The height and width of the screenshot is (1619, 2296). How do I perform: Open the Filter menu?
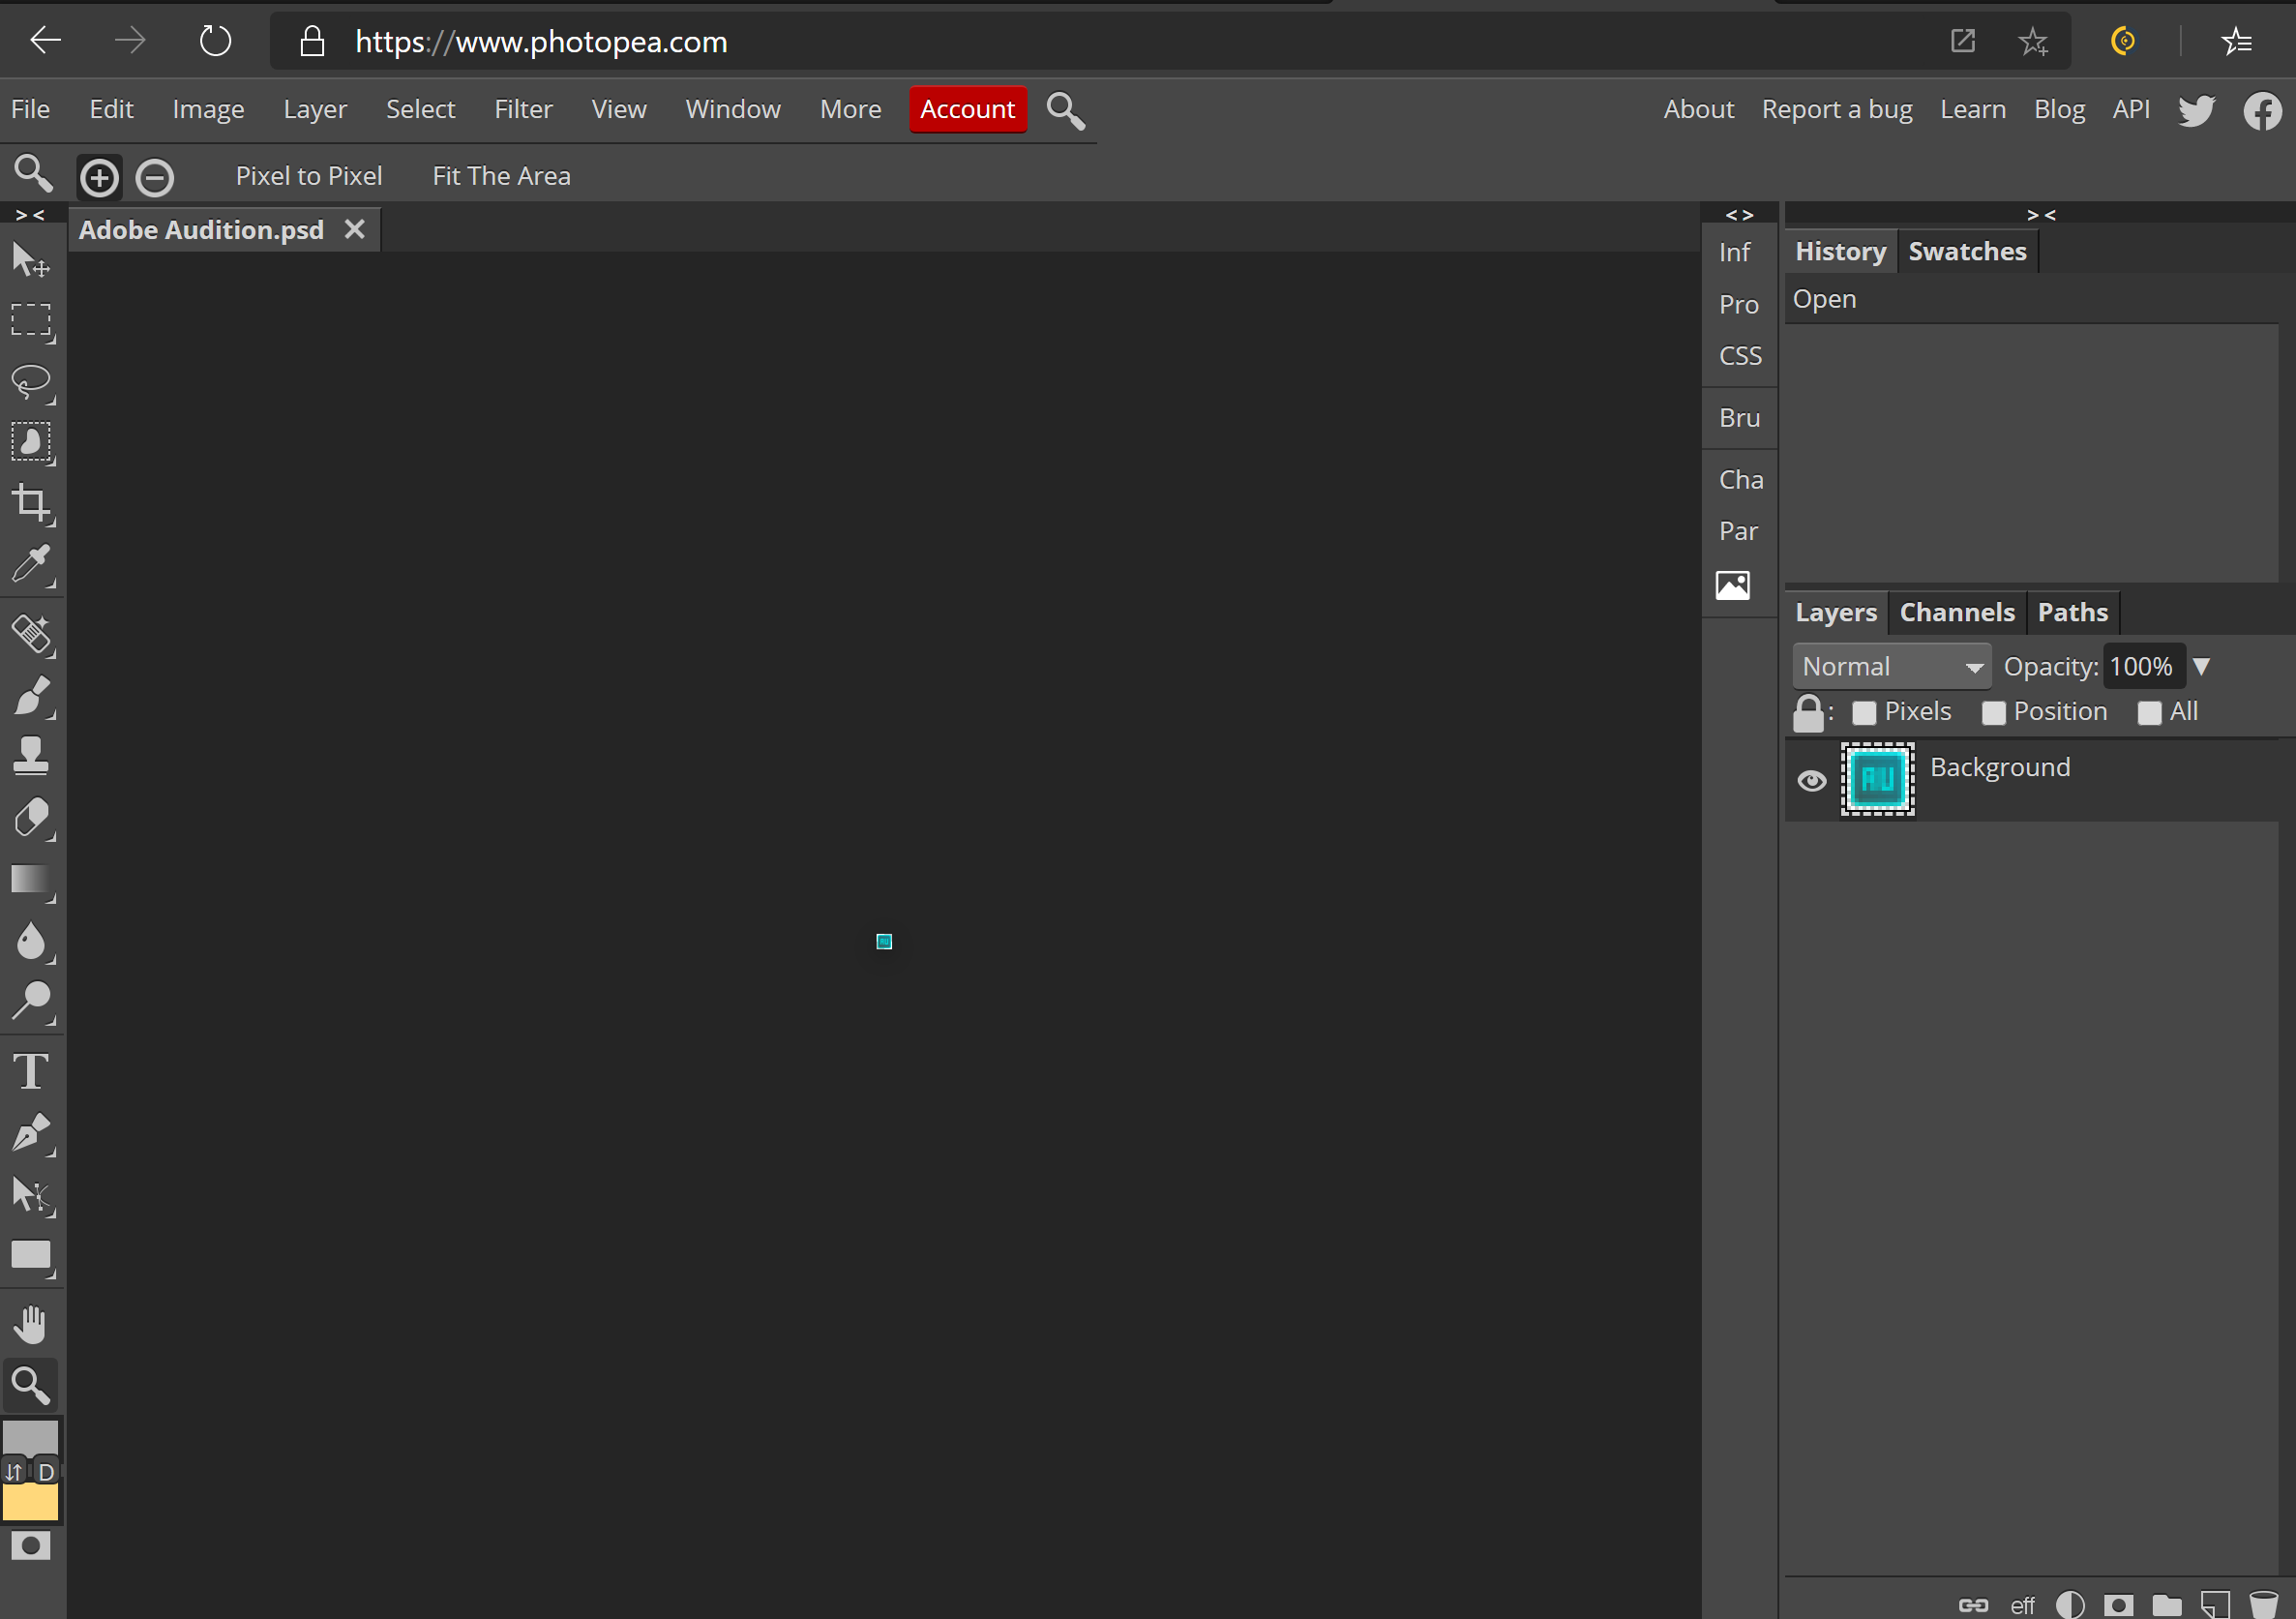(522, 109)
